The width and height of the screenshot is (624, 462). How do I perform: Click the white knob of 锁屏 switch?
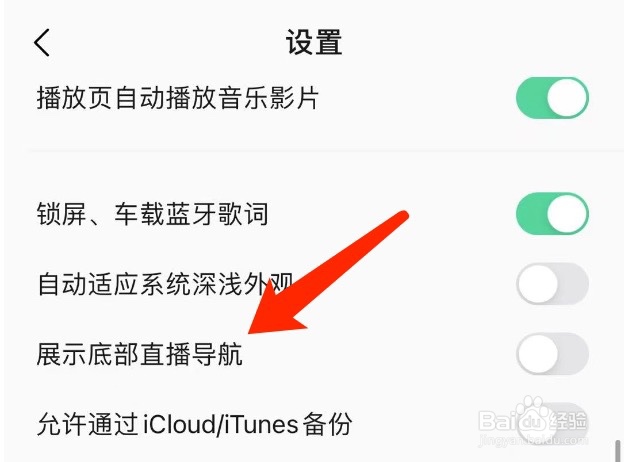point(568,213)
